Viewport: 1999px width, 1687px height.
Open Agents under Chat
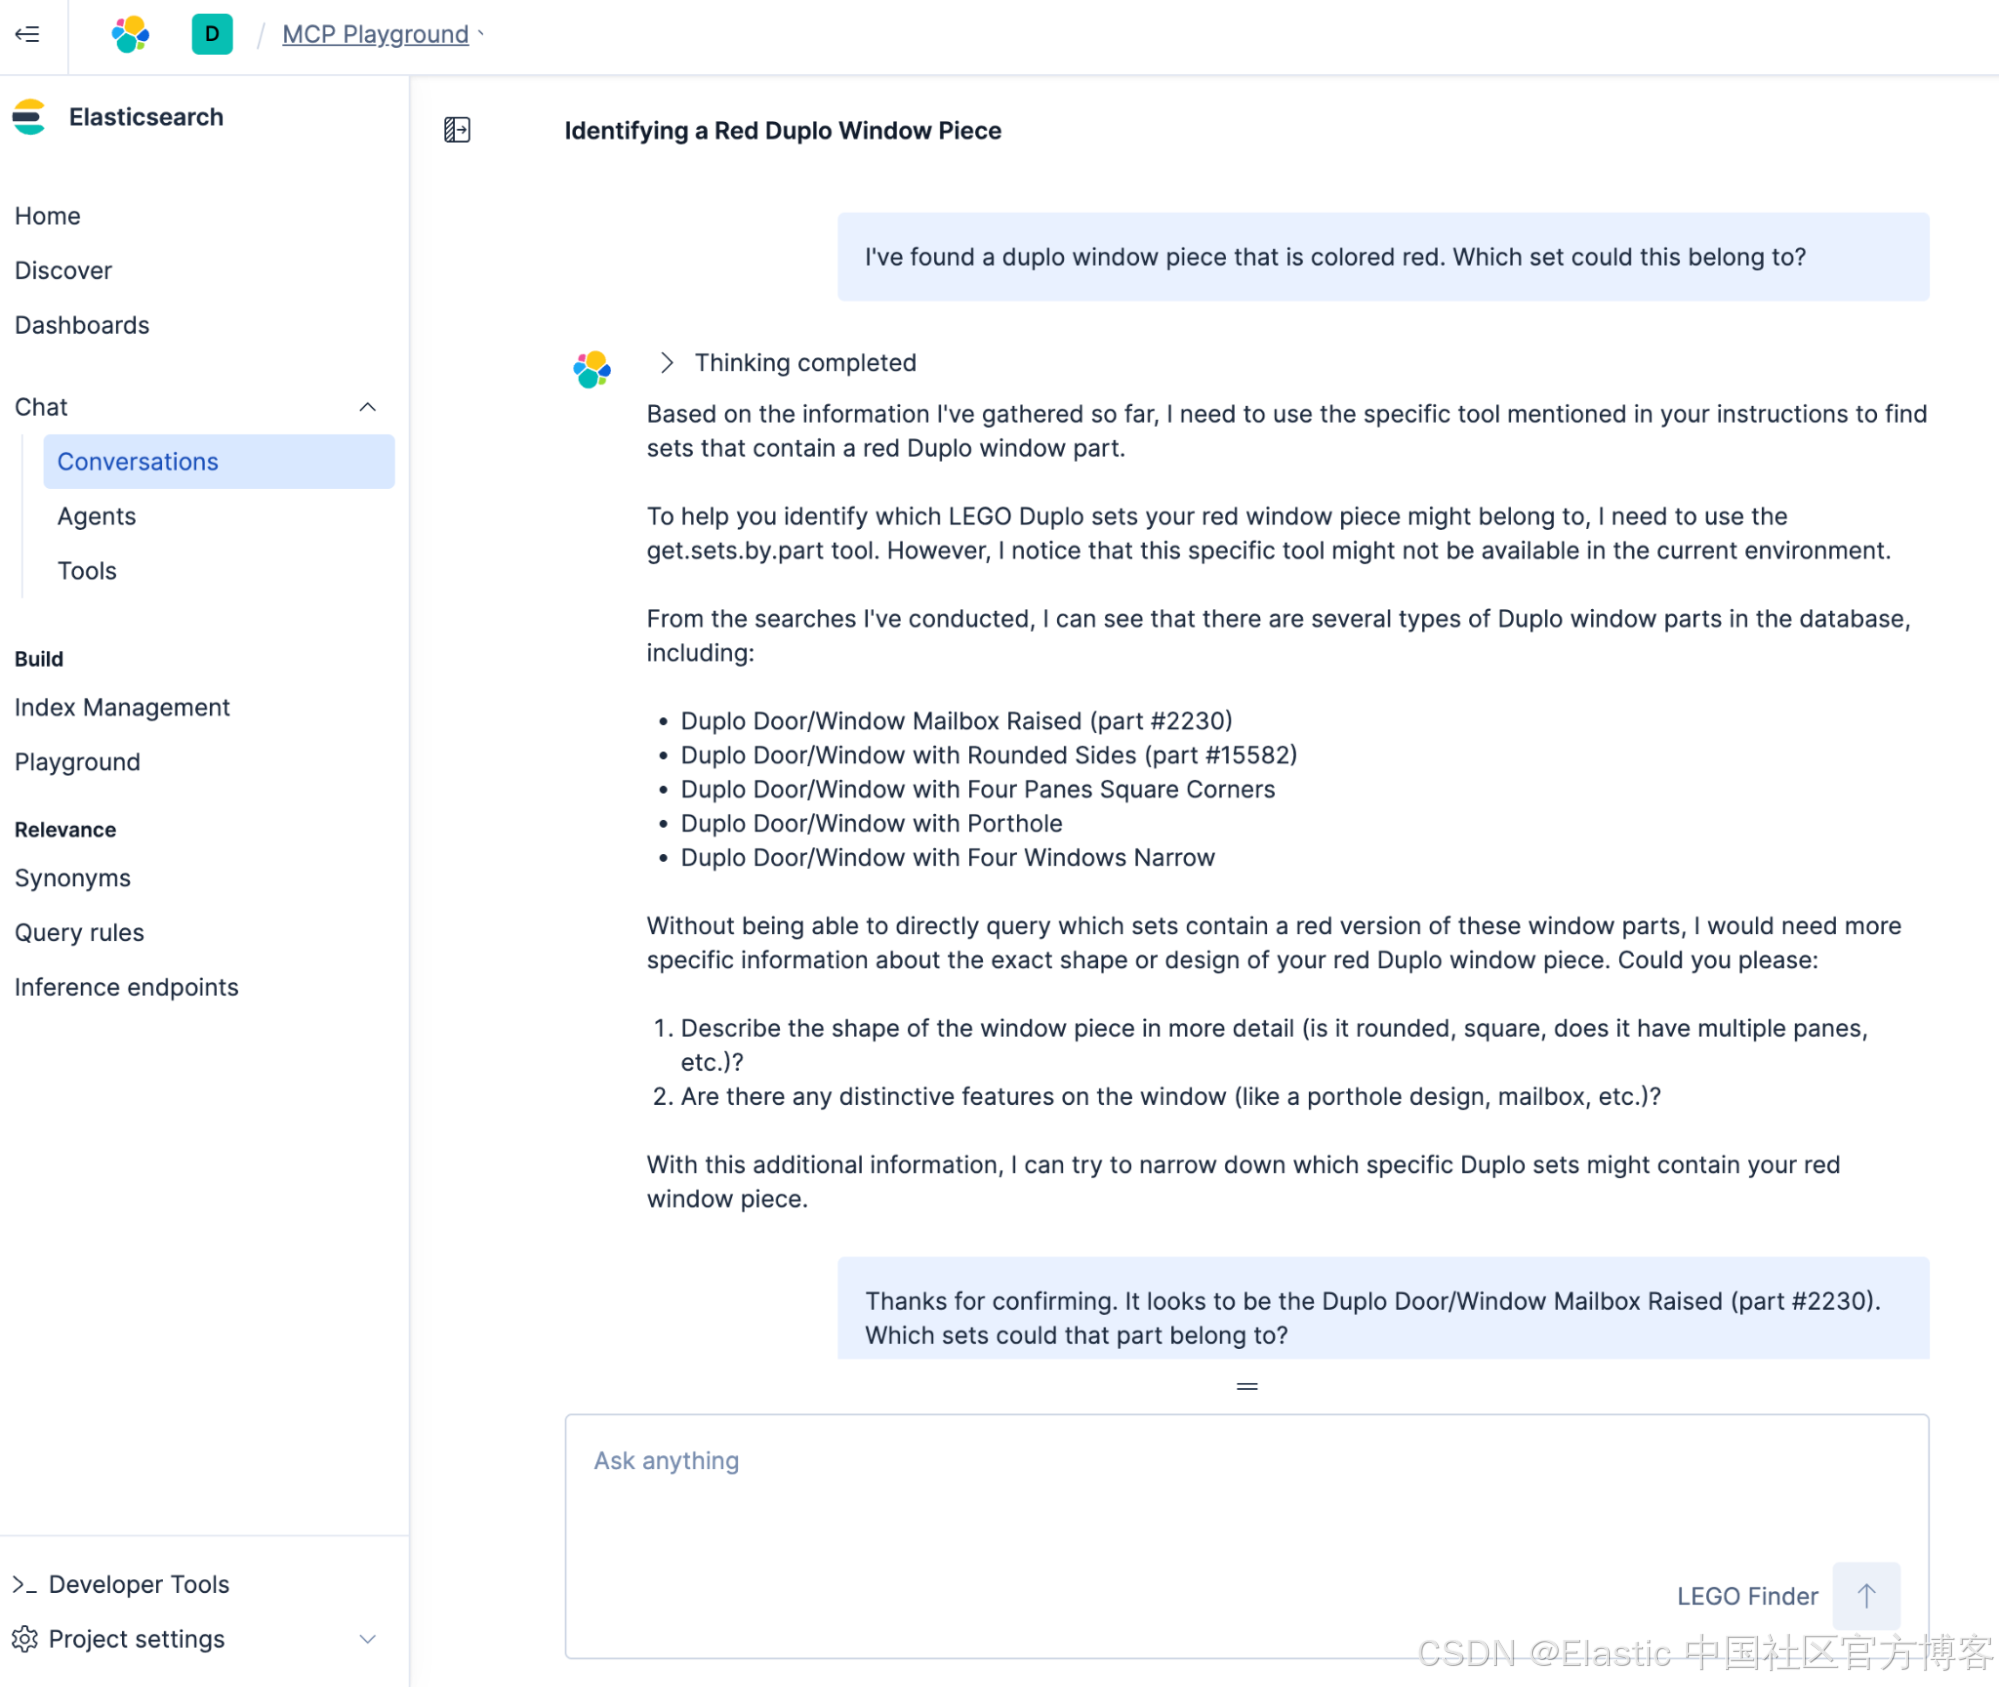tap(96, 516)
